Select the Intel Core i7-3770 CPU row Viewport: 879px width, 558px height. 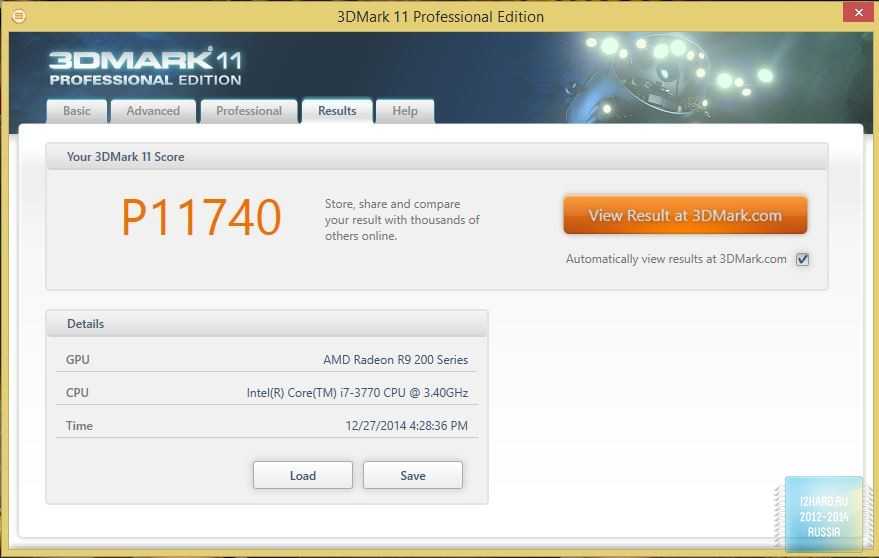(267, 393)
